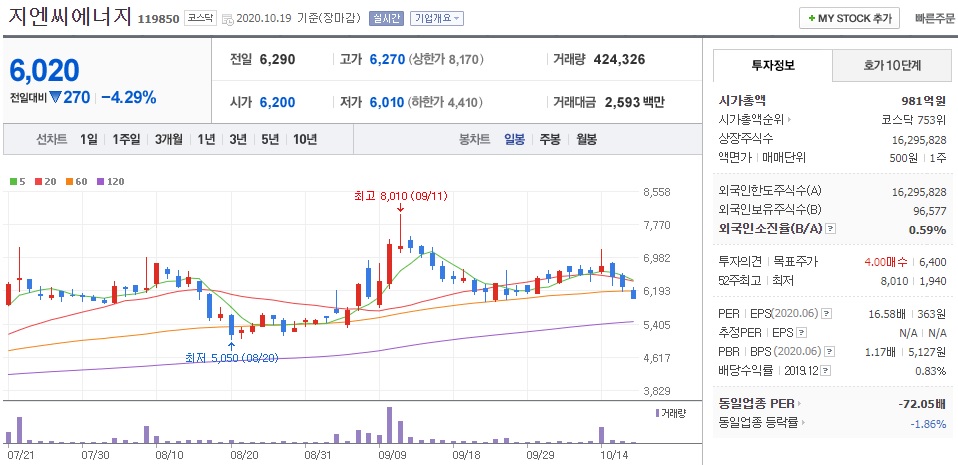Click the 4.00매수 opinion value
The width and height of the screenshot is (958, 465).
[x=886, y=262]
